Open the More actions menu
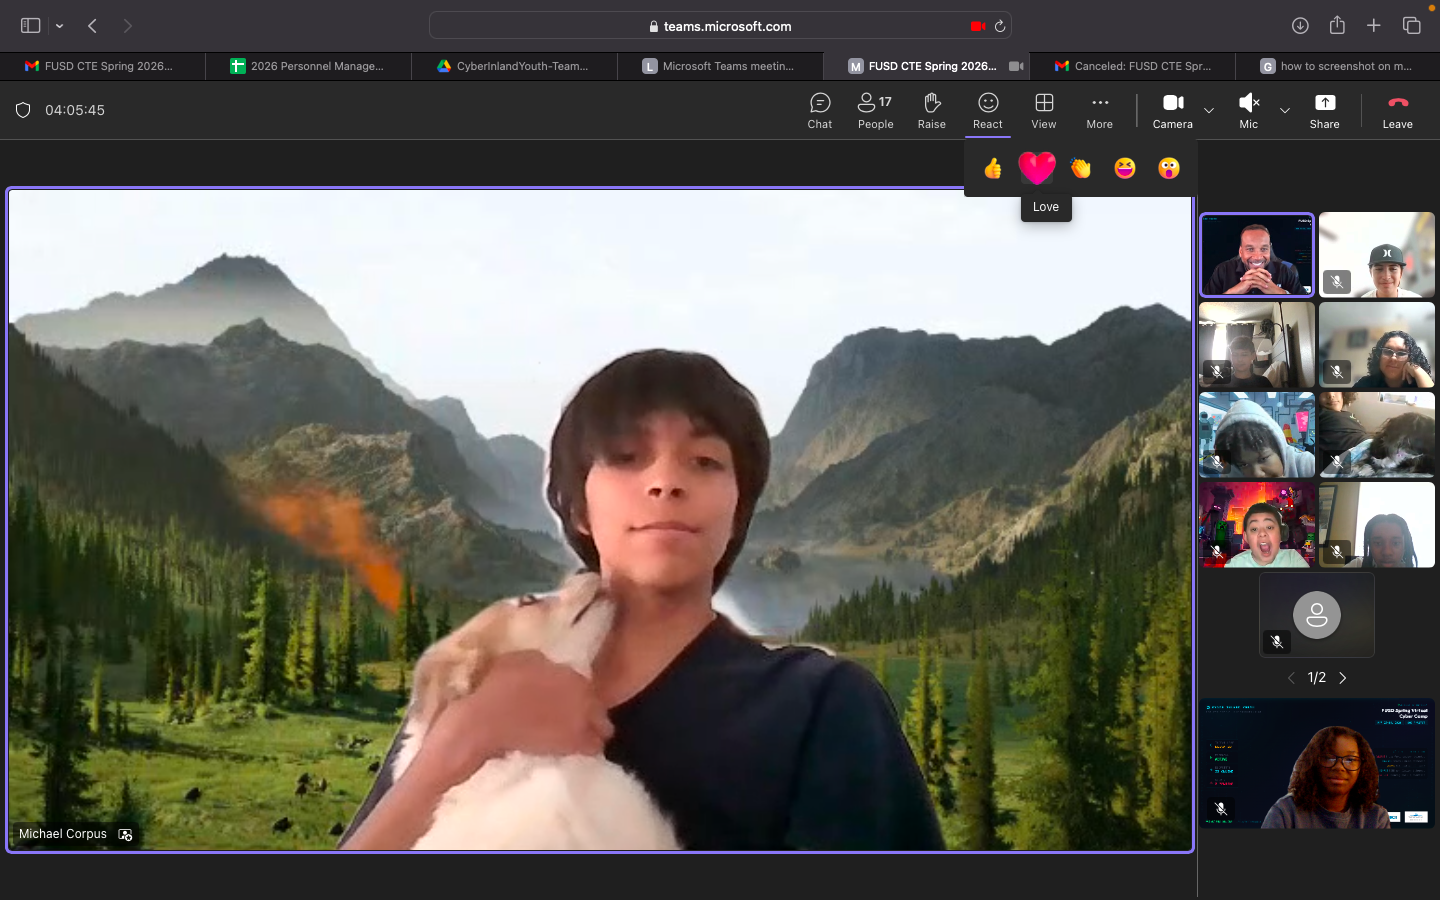Screen dimensions: 1440x900 [x=1099, y=110]
